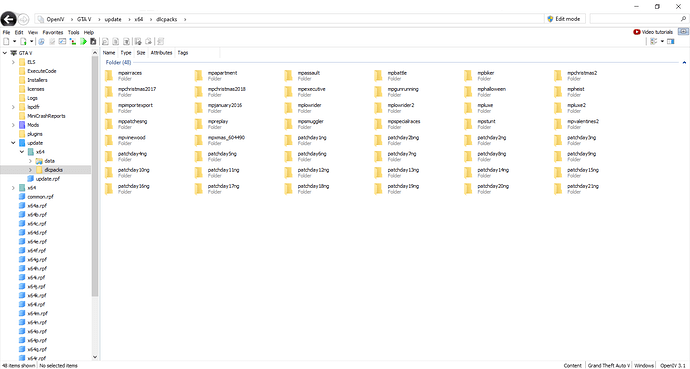Select the mpgunrunning folder name

403,89
